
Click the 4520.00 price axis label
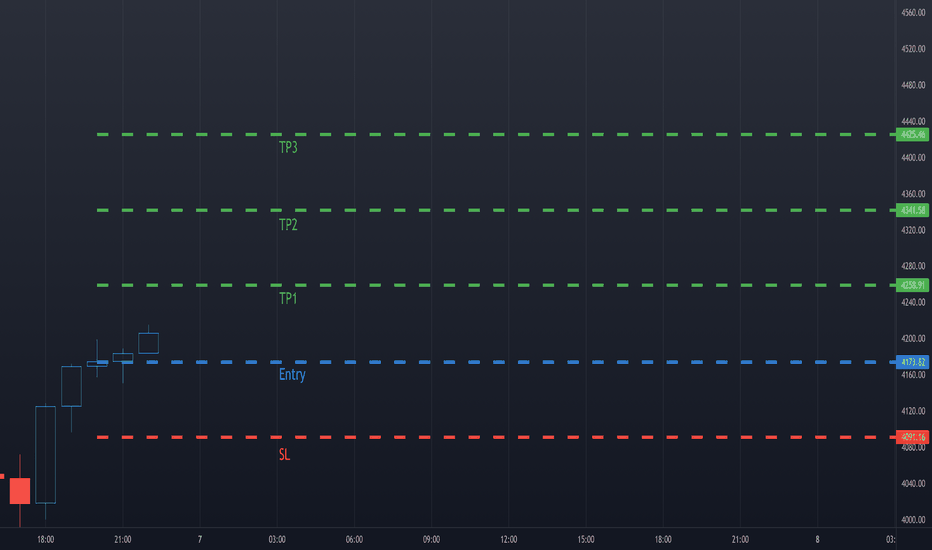click(913, 49)
